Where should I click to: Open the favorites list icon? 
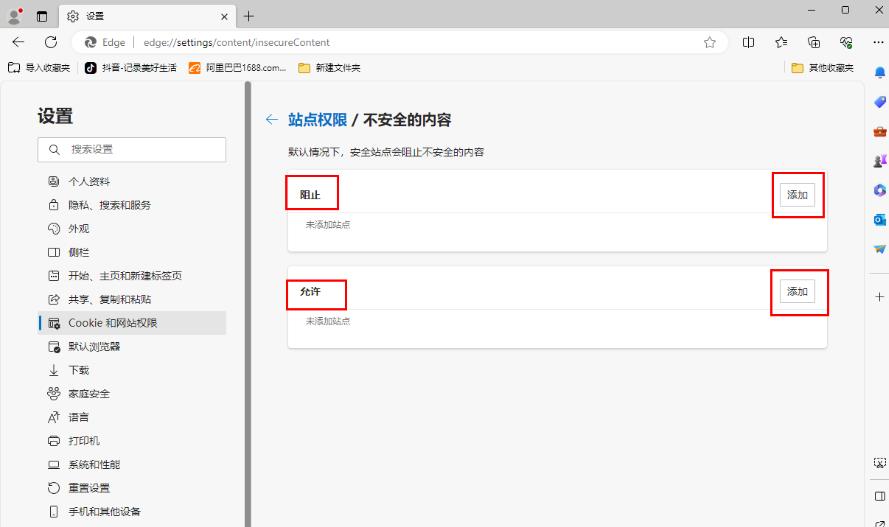tap(781, 42)
